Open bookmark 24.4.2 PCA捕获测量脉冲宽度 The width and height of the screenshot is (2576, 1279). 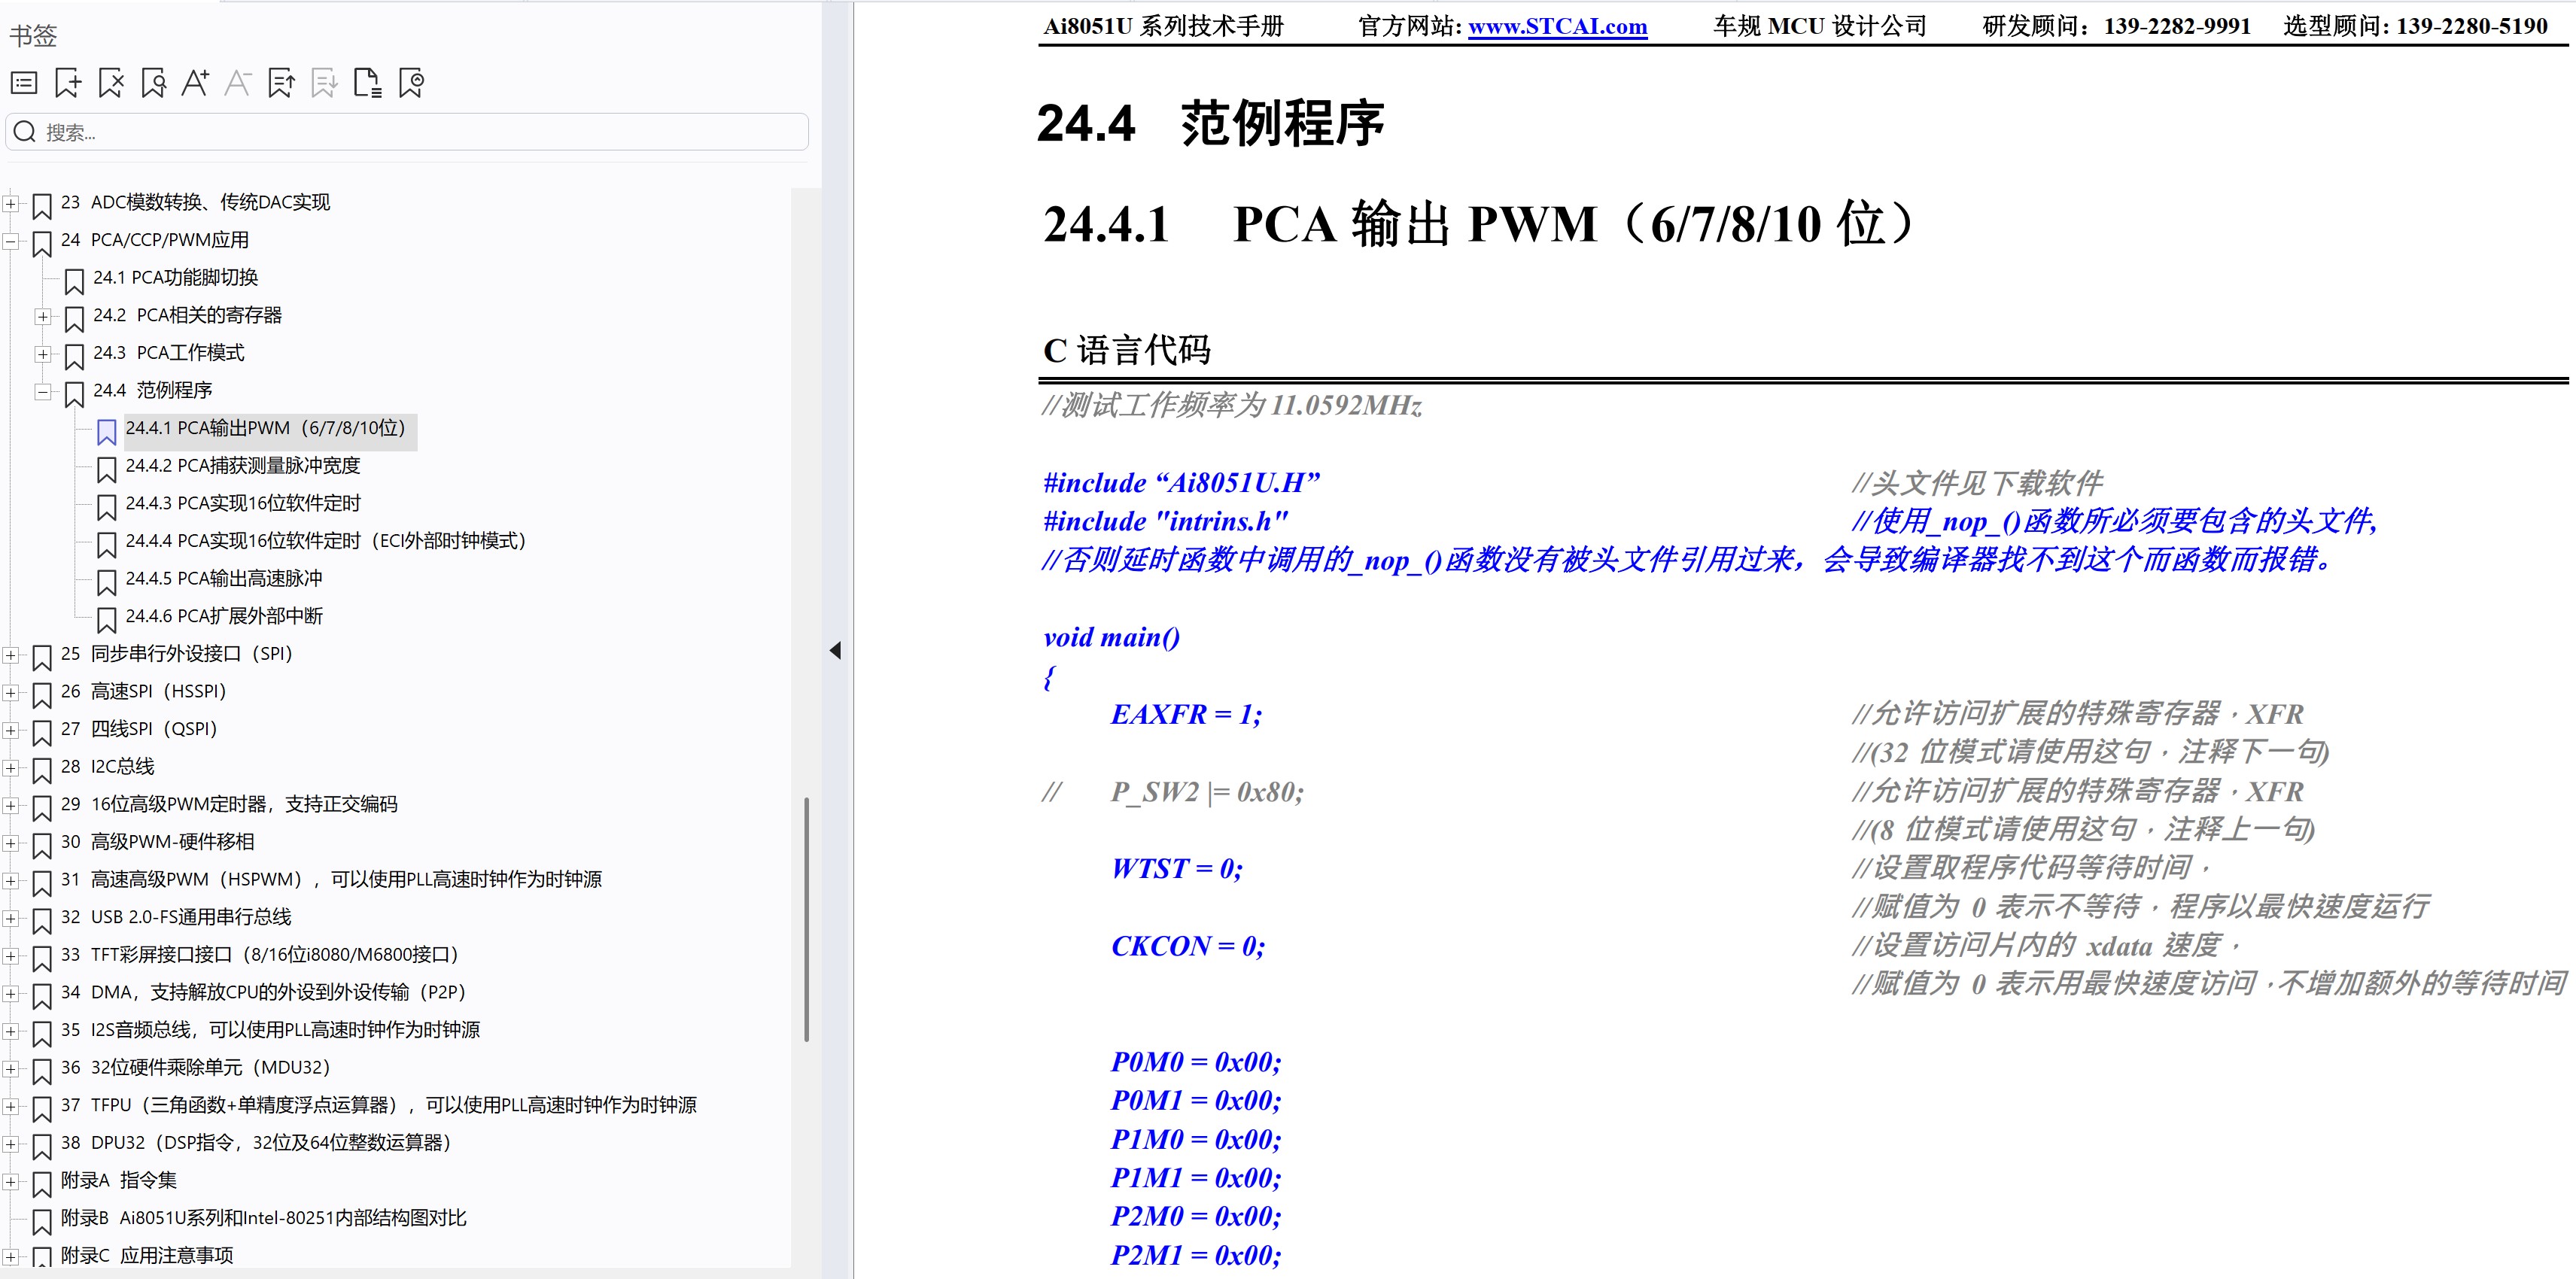point(243,465)
